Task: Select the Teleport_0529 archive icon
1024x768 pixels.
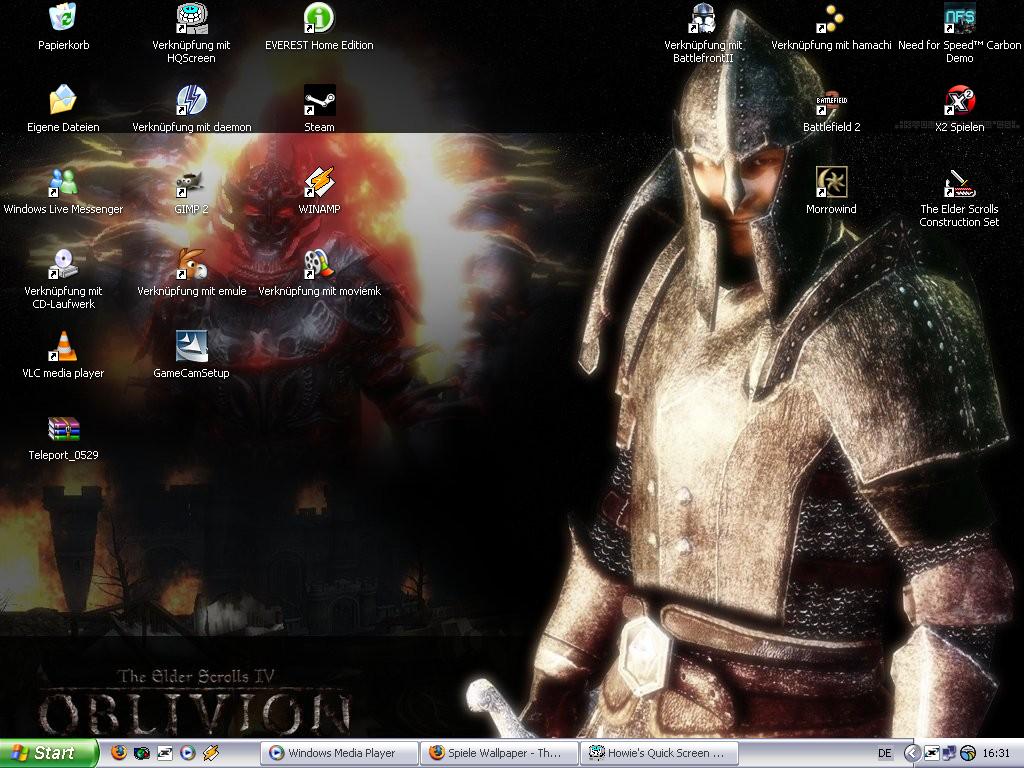Action: point(63,428)
